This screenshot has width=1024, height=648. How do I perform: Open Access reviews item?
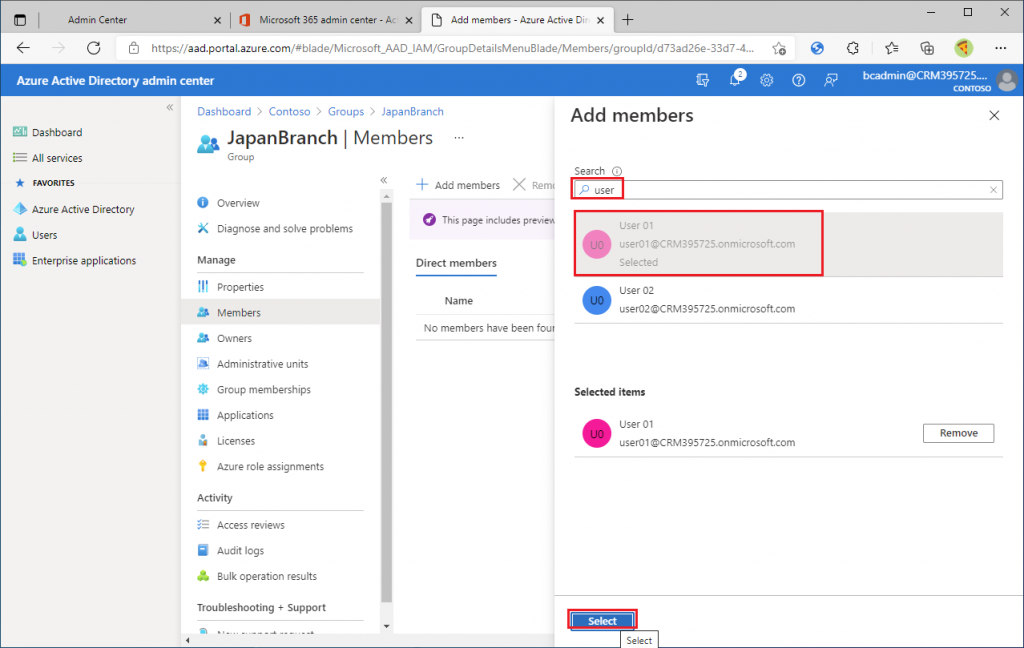[x=251, y=525]
